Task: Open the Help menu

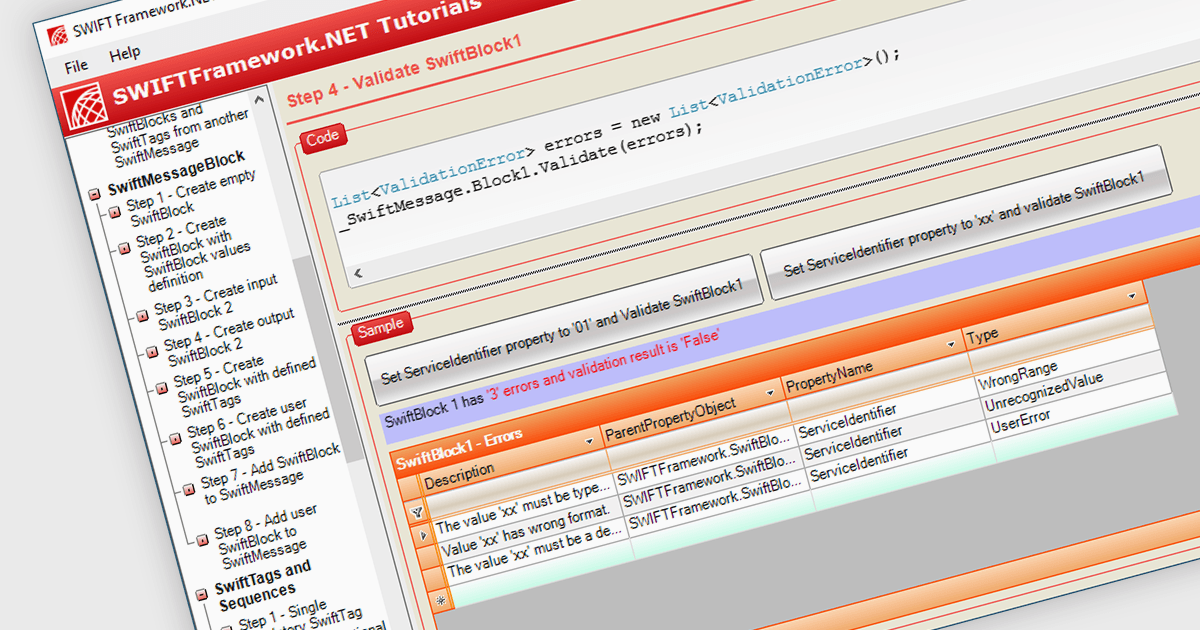Action: pyautogui.click(x=125, y=53)
